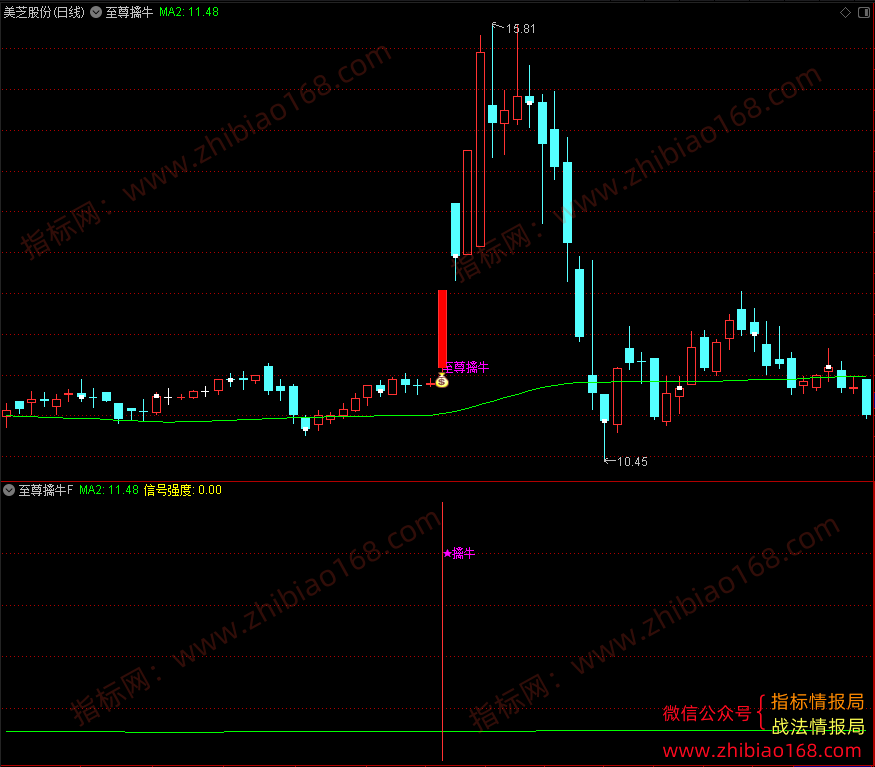Click the 微信公众号 red label

[x=707, y=713]
